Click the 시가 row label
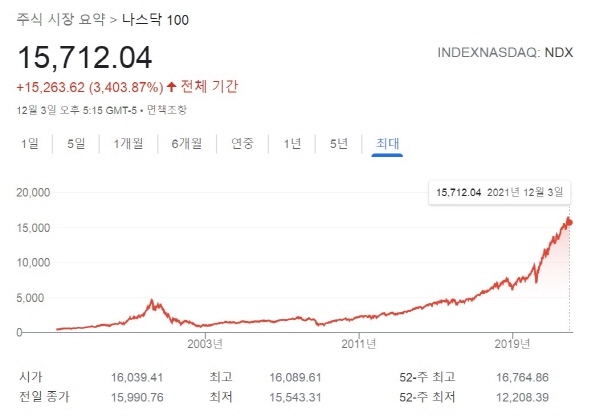 tap(31, 377)
